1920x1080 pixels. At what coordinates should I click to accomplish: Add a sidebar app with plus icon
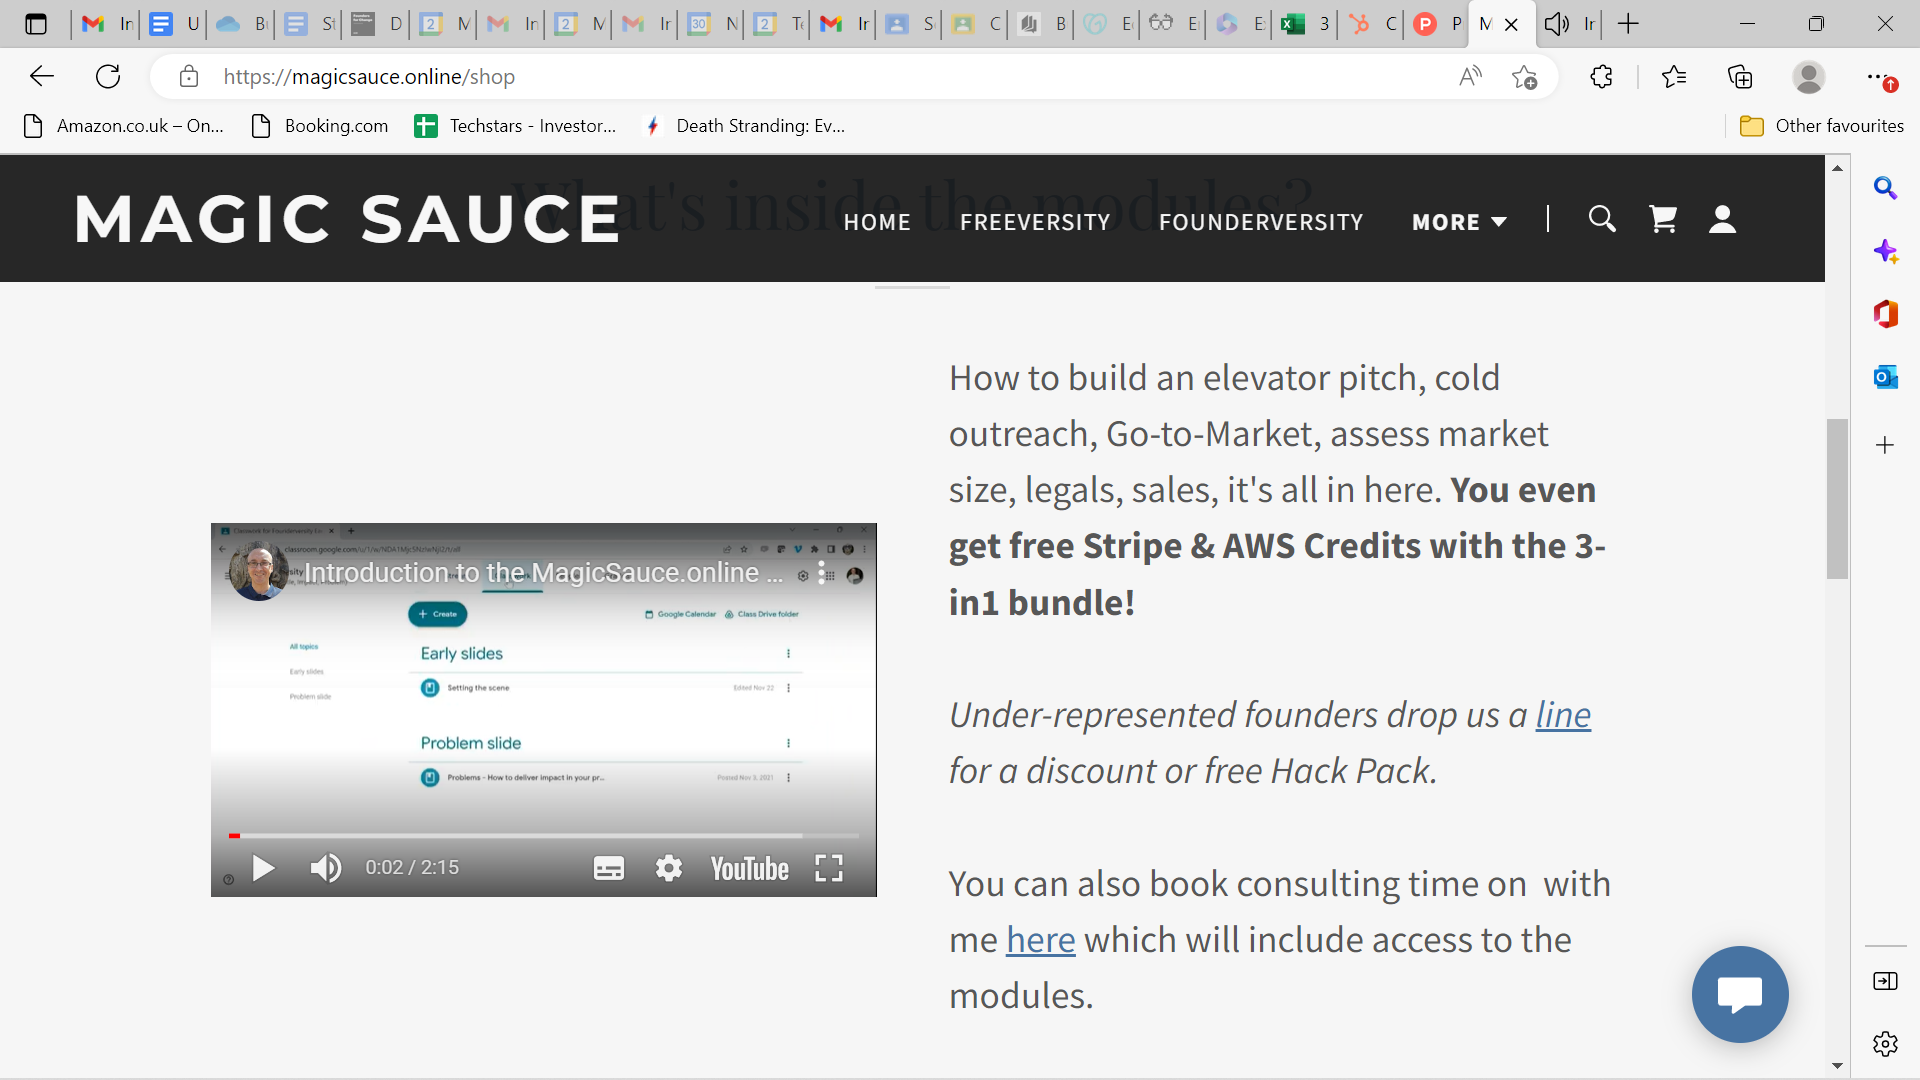pos(1885,445)
